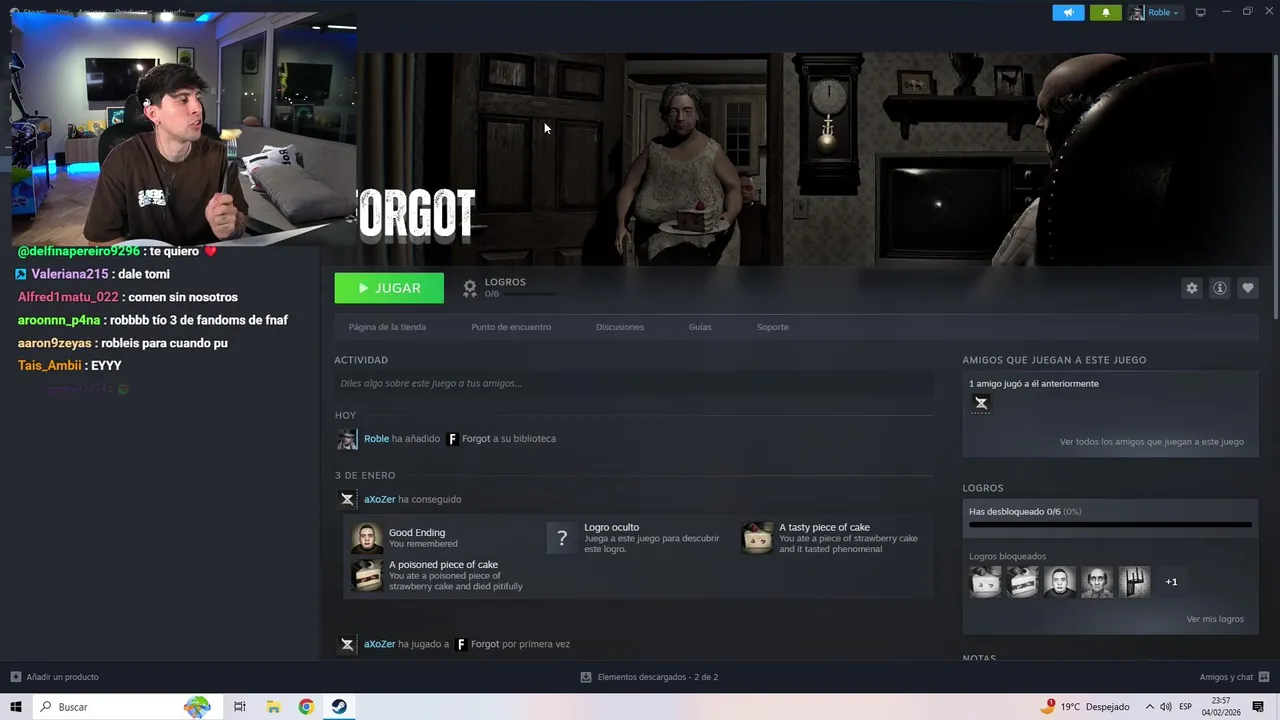This screenshot has height=720, width=1280.
Task: Open Roble profile link in activity
Action: coord(376,439)
